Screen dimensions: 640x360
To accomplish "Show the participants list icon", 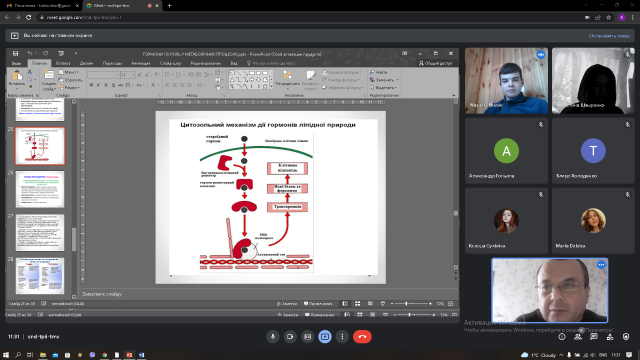I will [578, 337].
